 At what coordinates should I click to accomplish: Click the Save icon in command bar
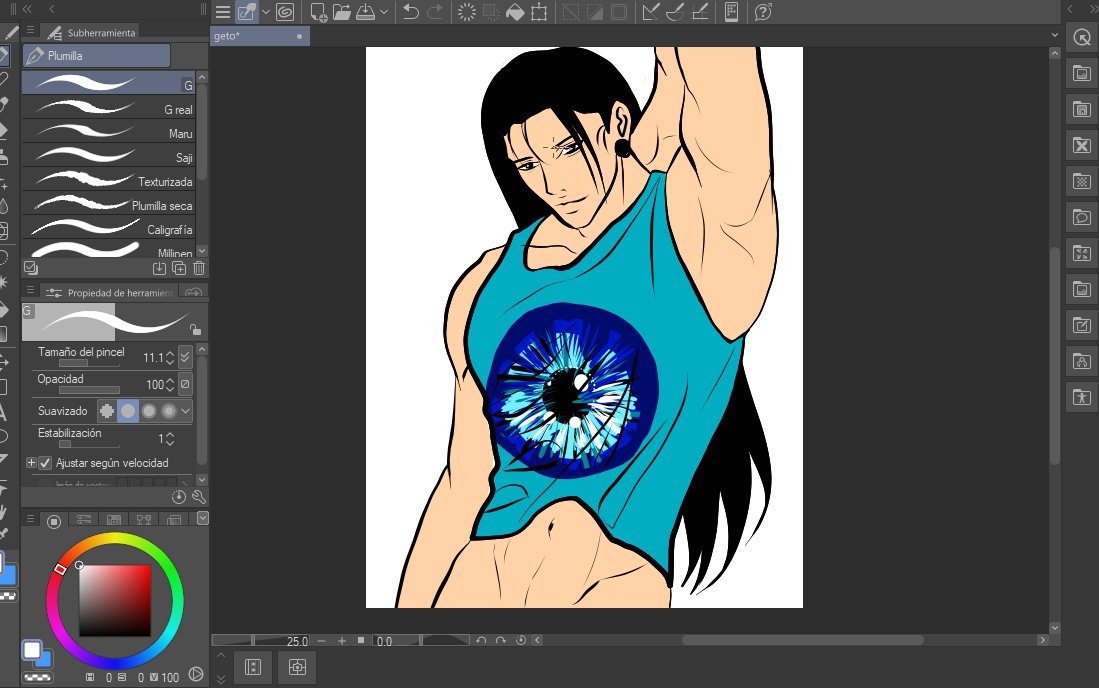366,12
